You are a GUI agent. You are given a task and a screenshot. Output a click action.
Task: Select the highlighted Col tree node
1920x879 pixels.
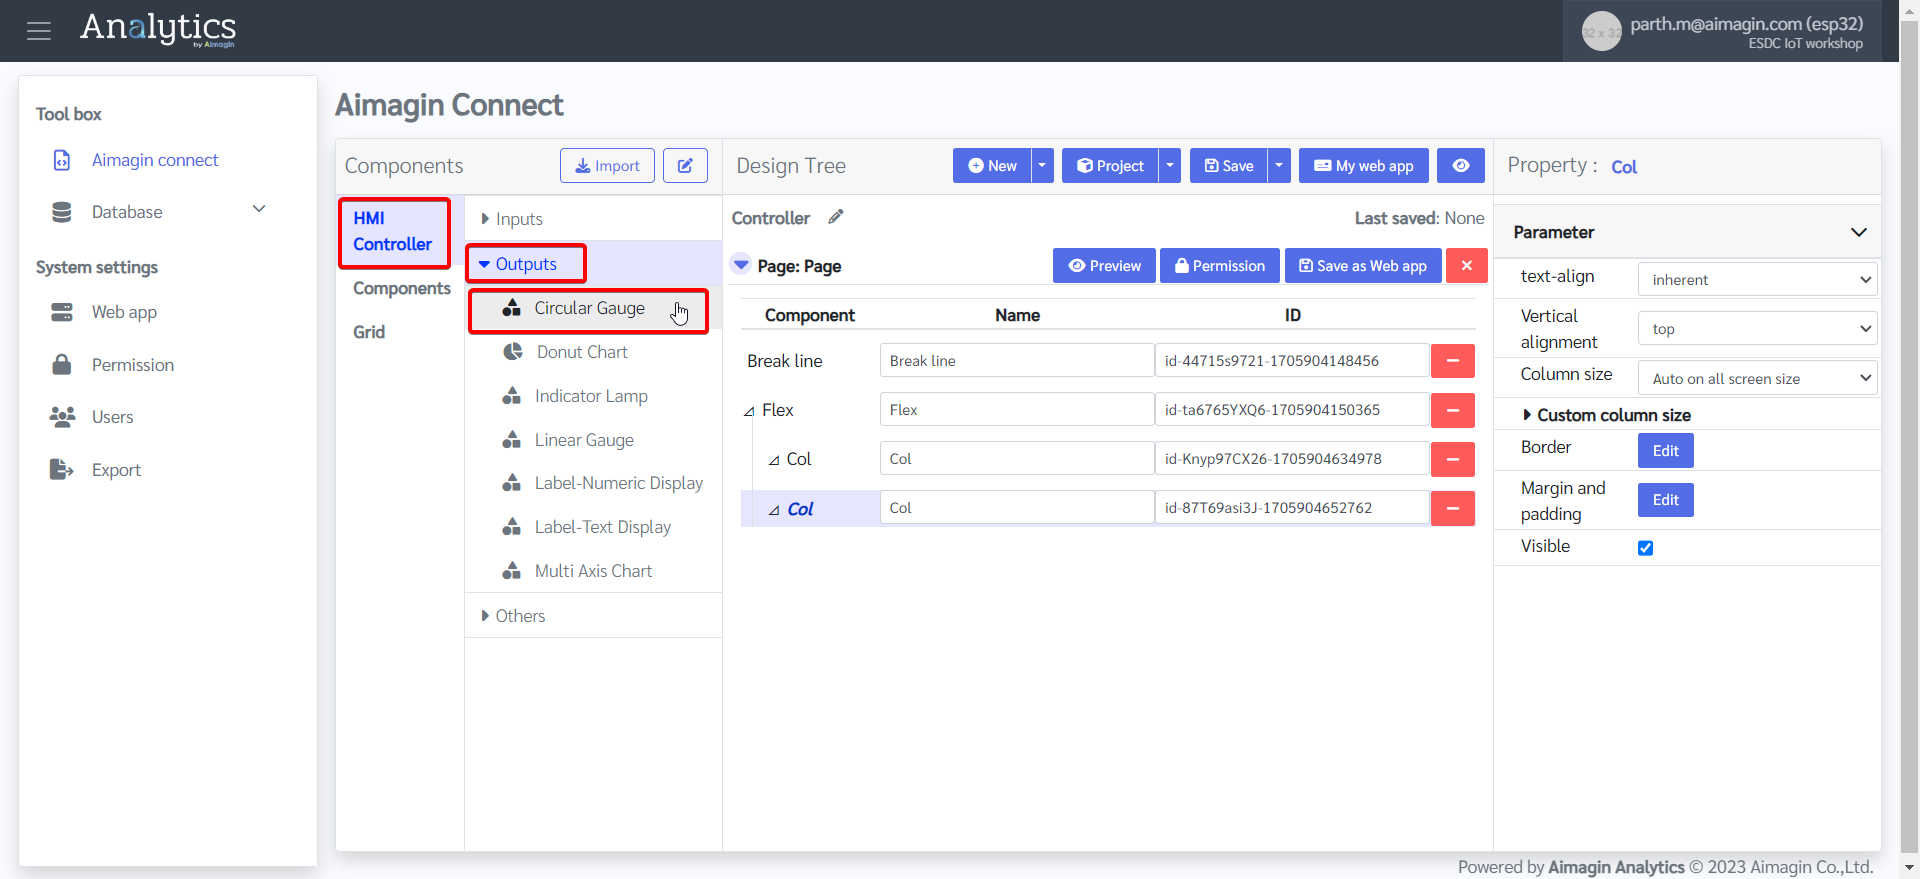click(800, 509)
